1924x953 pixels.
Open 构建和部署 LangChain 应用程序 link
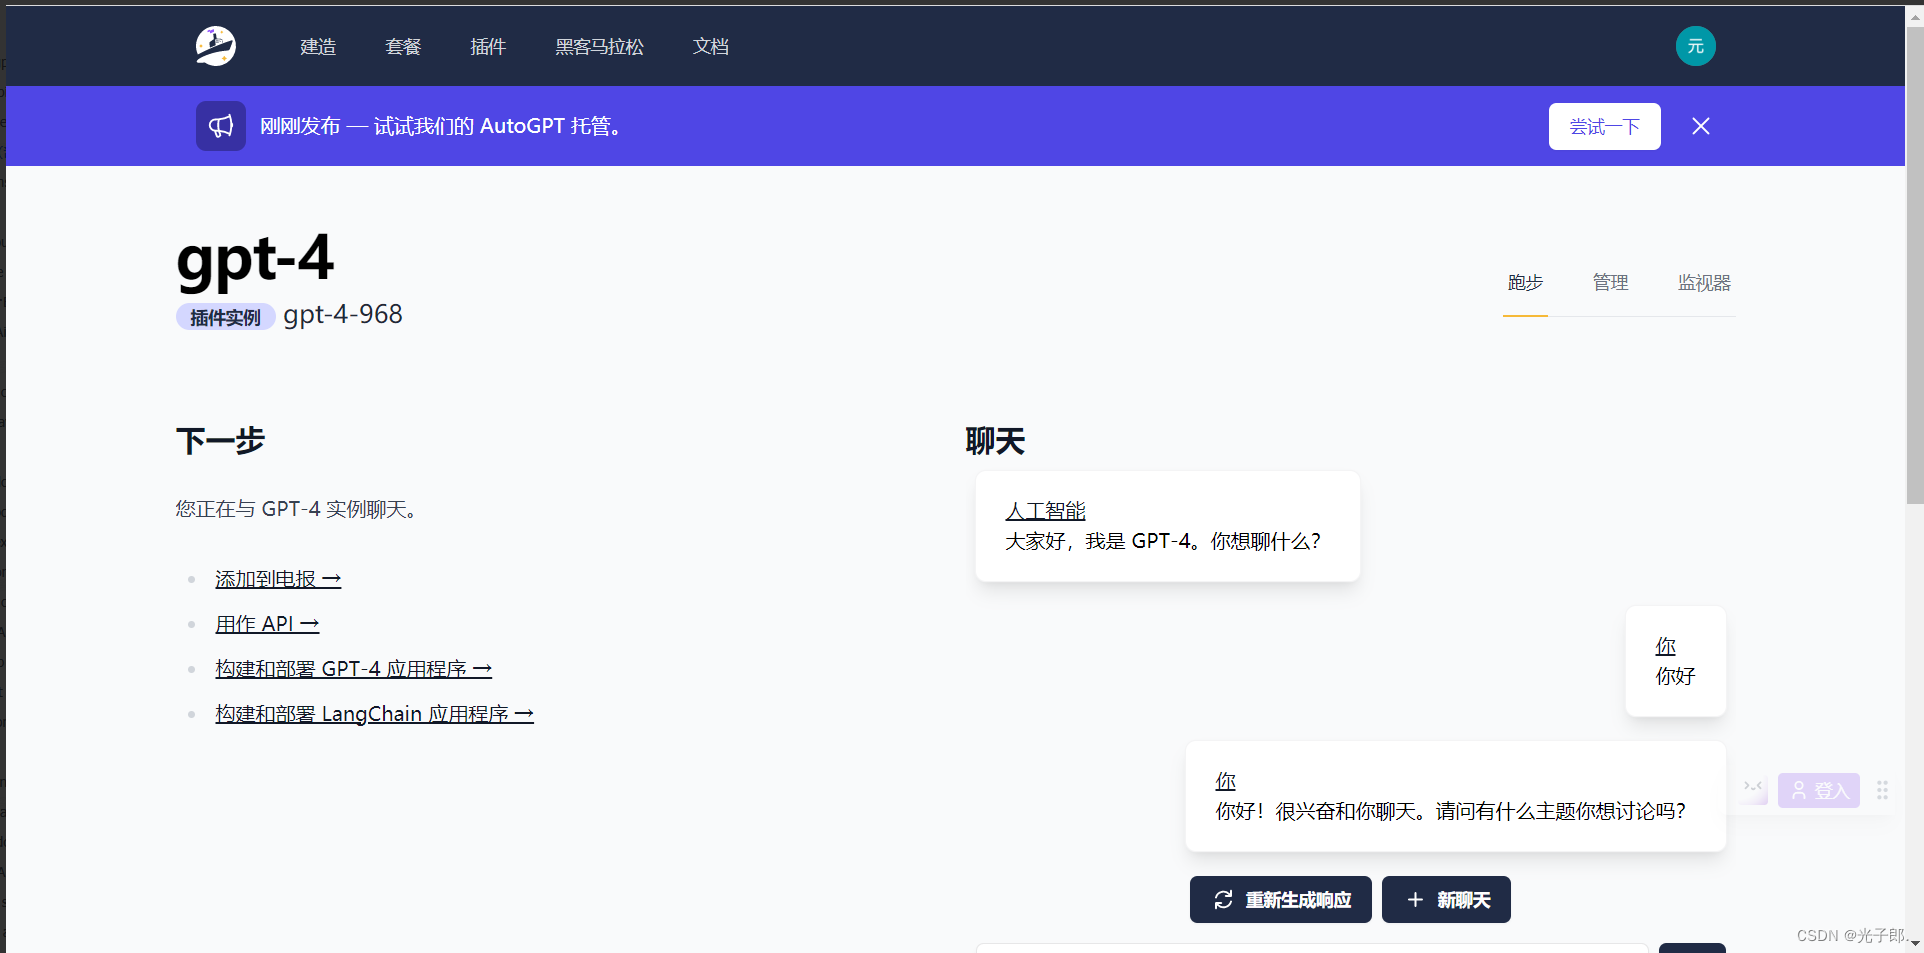point(374,714)
